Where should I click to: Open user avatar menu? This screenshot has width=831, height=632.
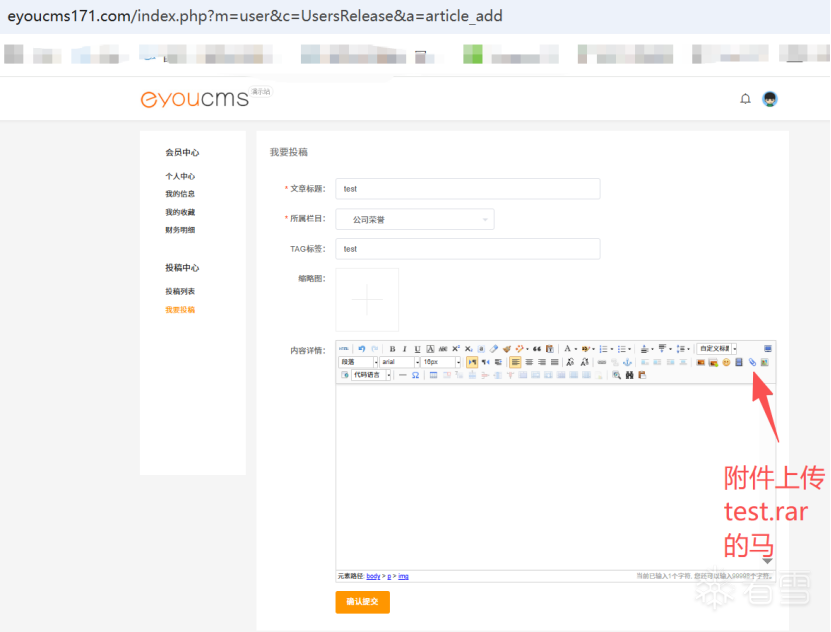770,99
